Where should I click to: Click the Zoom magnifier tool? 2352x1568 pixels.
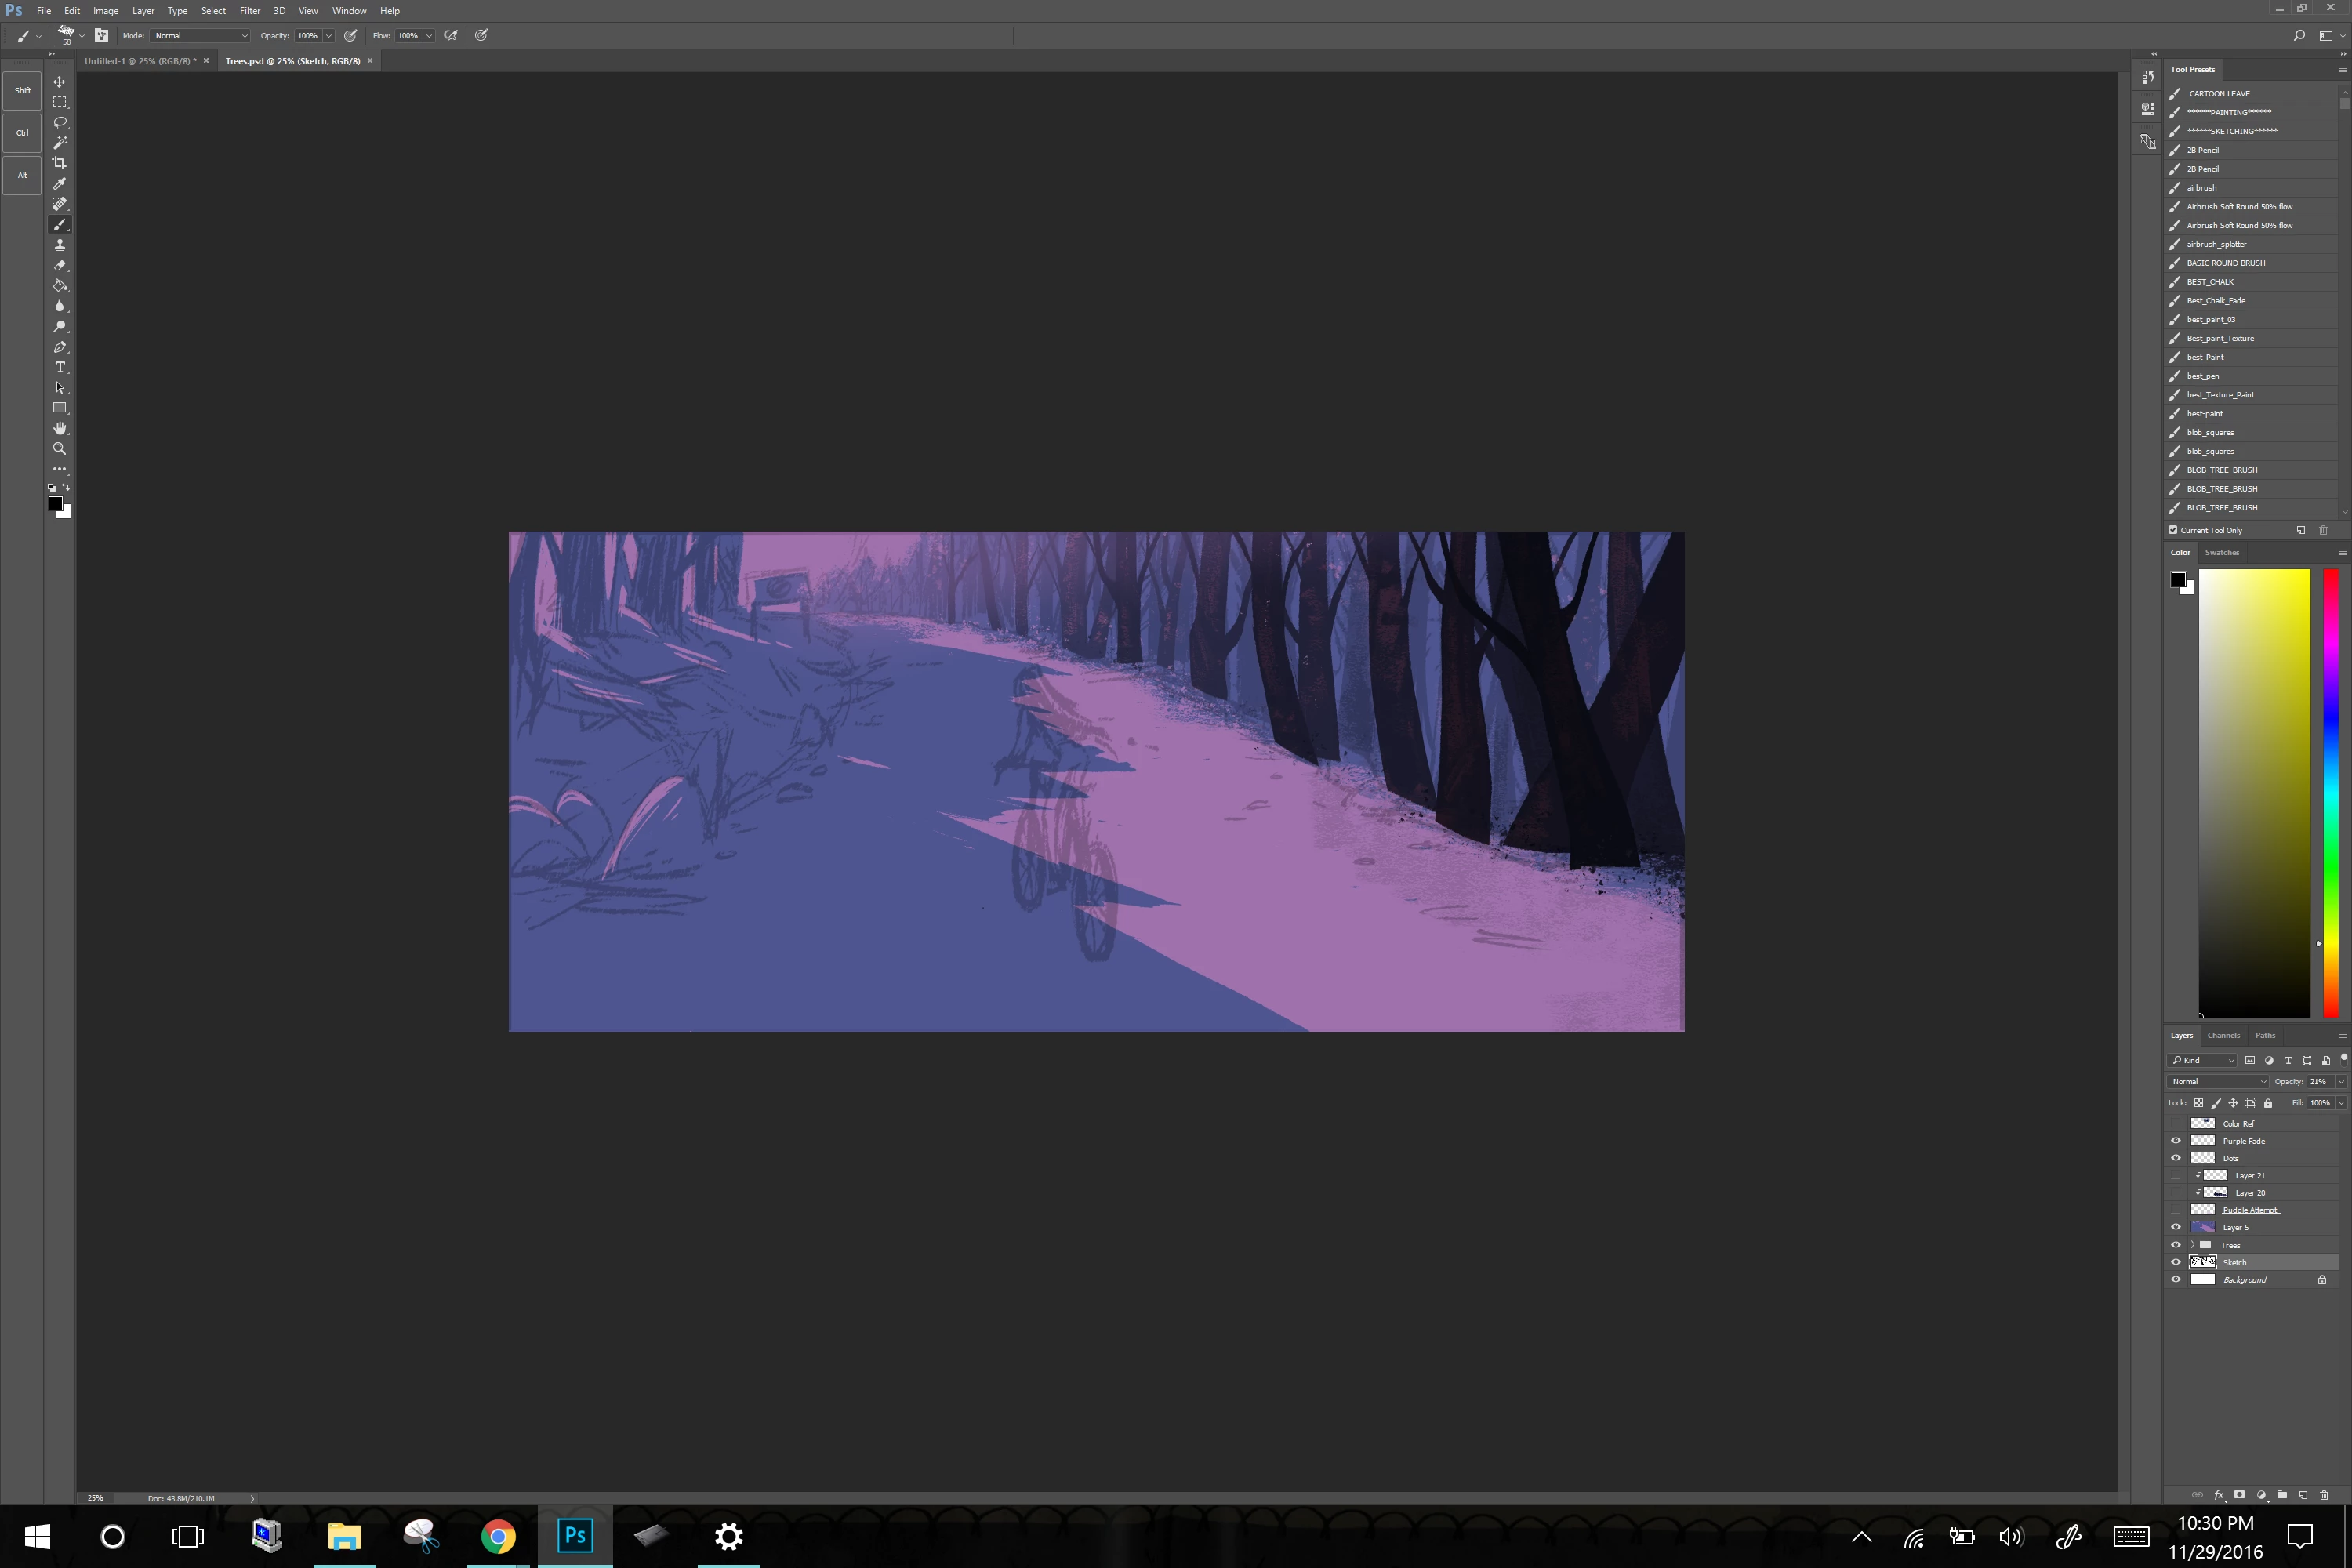click(59, 449)
